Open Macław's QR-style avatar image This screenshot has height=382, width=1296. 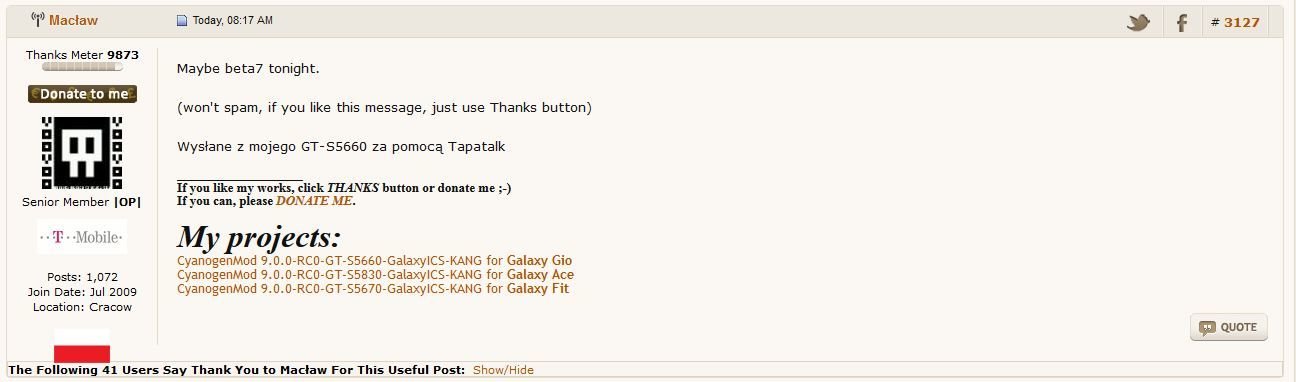click(x=82, y=153)
